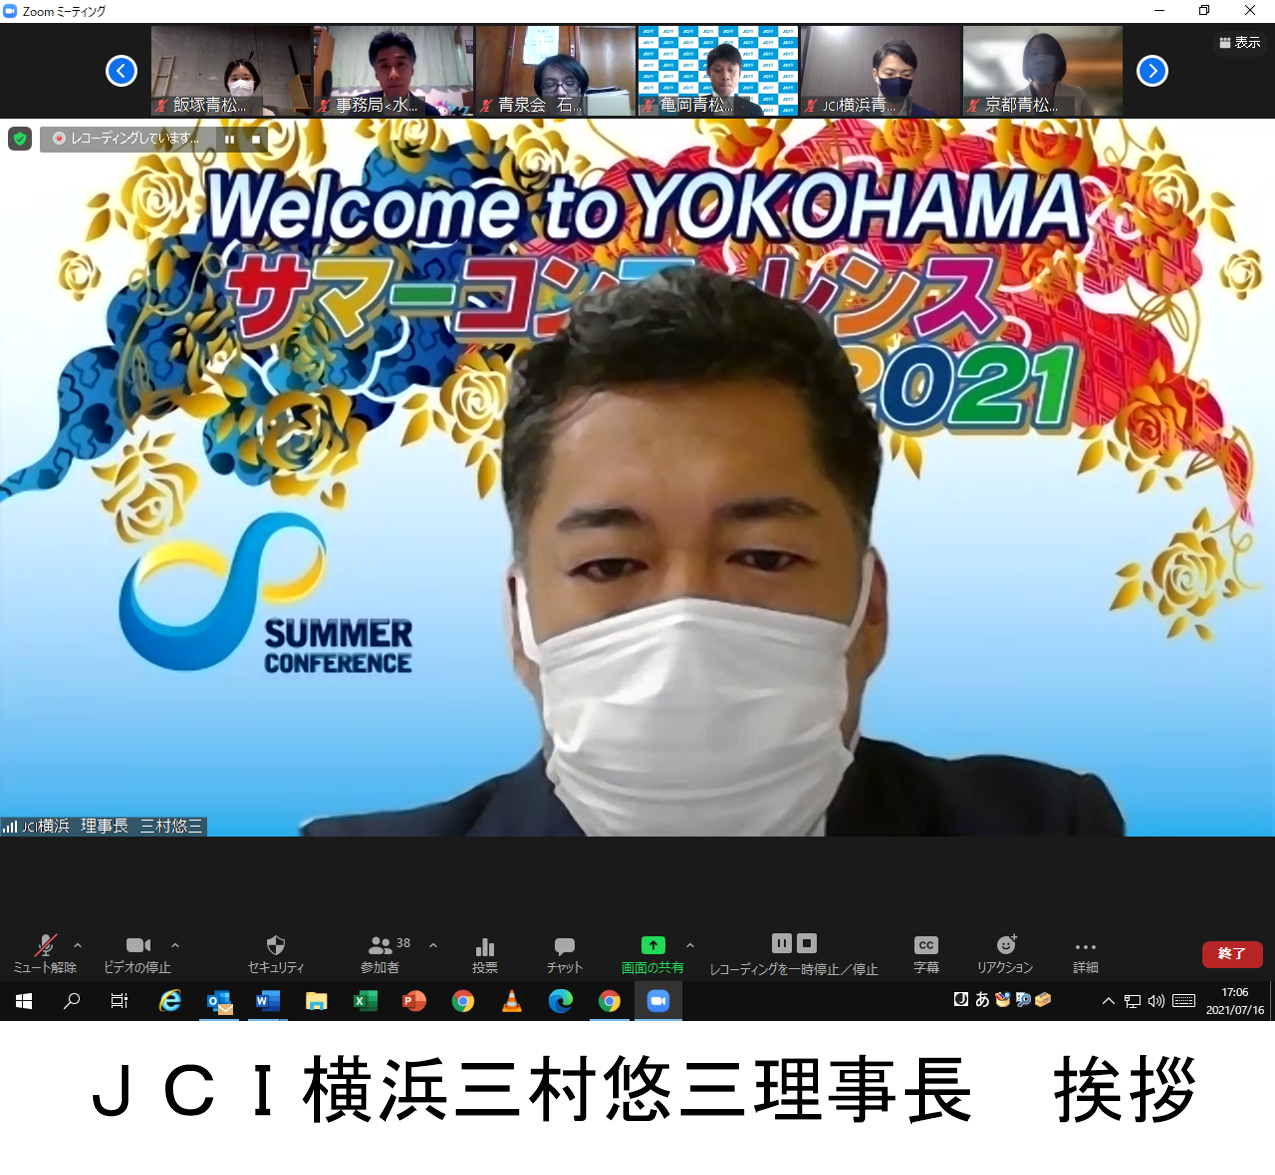1275x1175 pixels.
Task: Stop recording from top recording indicator
Action: (x=256, y=139)
